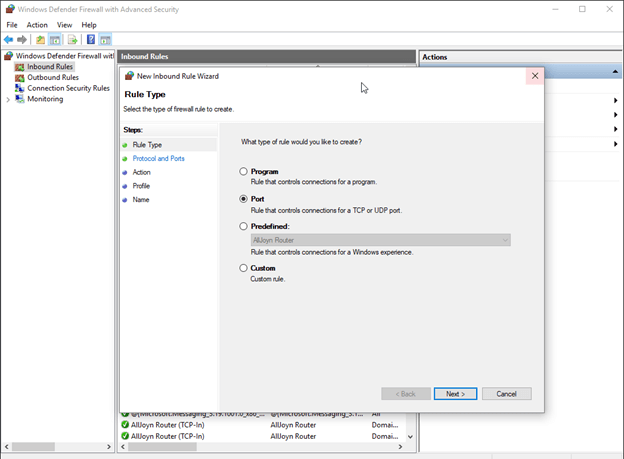Click left pane horizontal scrollbar thumb
This screenshot has height=459, width=624.
33,447
